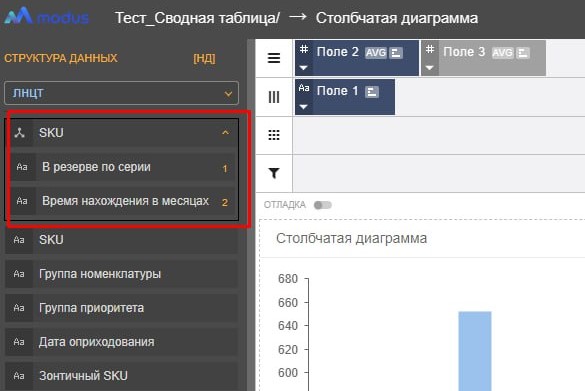Click sort icon on Поле 2 chip
This screenshot has height=391, width=585.
[x=396, y=53]
